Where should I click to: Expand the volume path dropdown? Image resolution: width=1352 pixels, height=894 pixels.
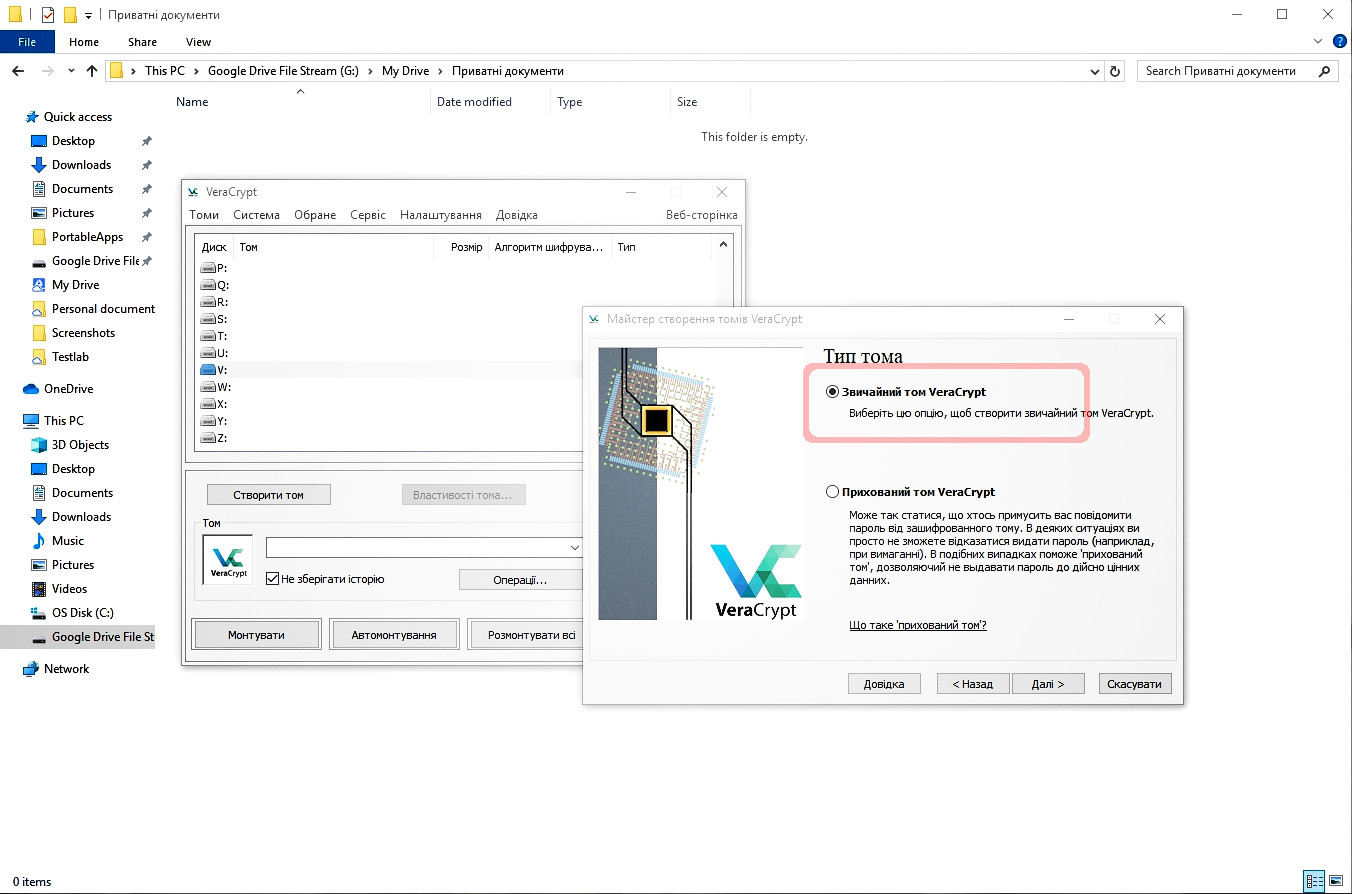click(575, 548)
